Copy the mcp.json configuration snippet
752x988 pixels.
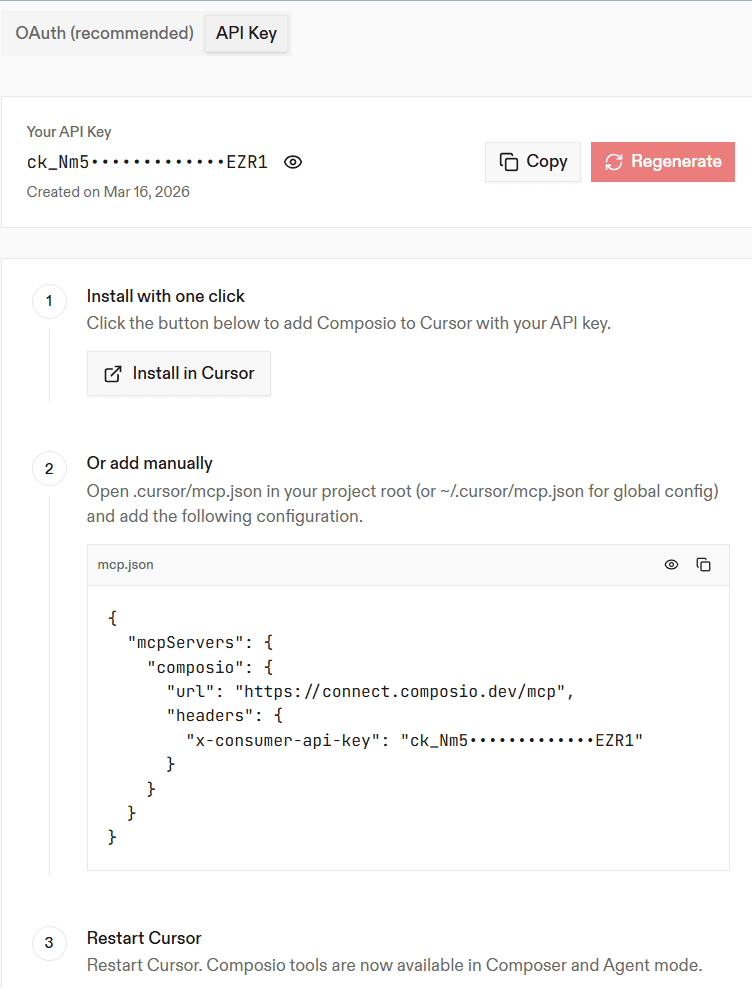point(703,565)
